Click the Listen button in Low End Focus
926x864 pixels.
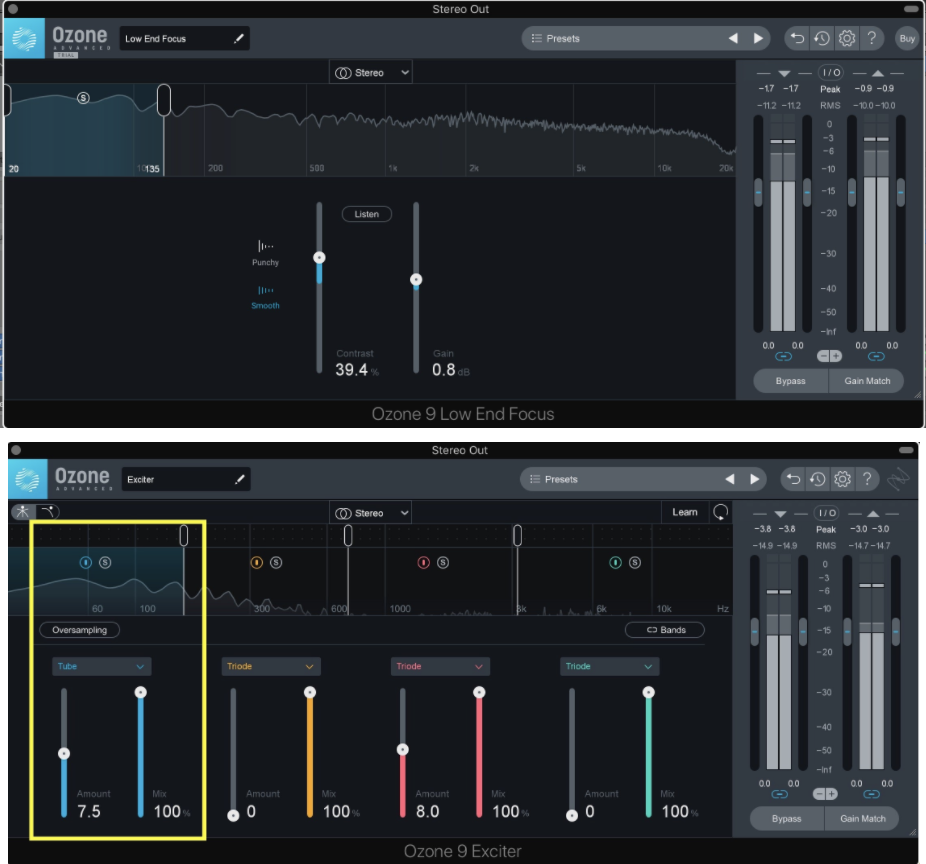click(x=367, y=214)
